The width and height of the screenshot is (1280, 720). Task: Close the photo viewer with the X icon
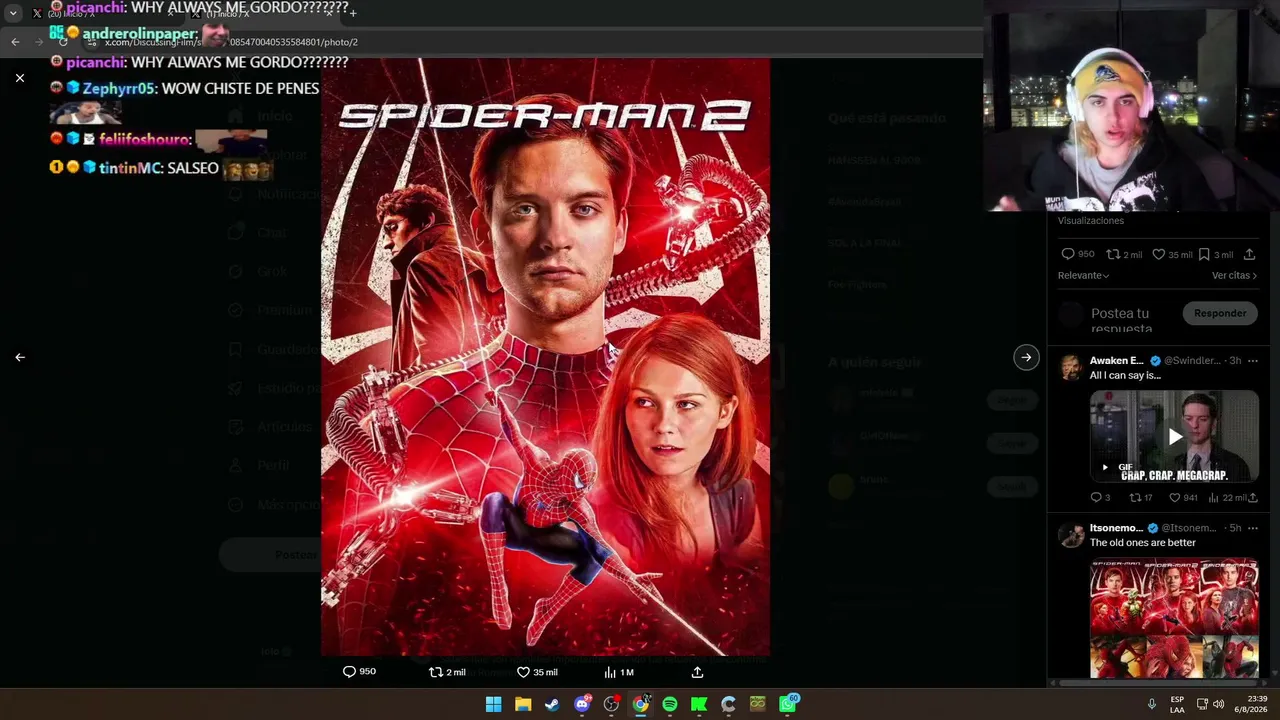20,78
